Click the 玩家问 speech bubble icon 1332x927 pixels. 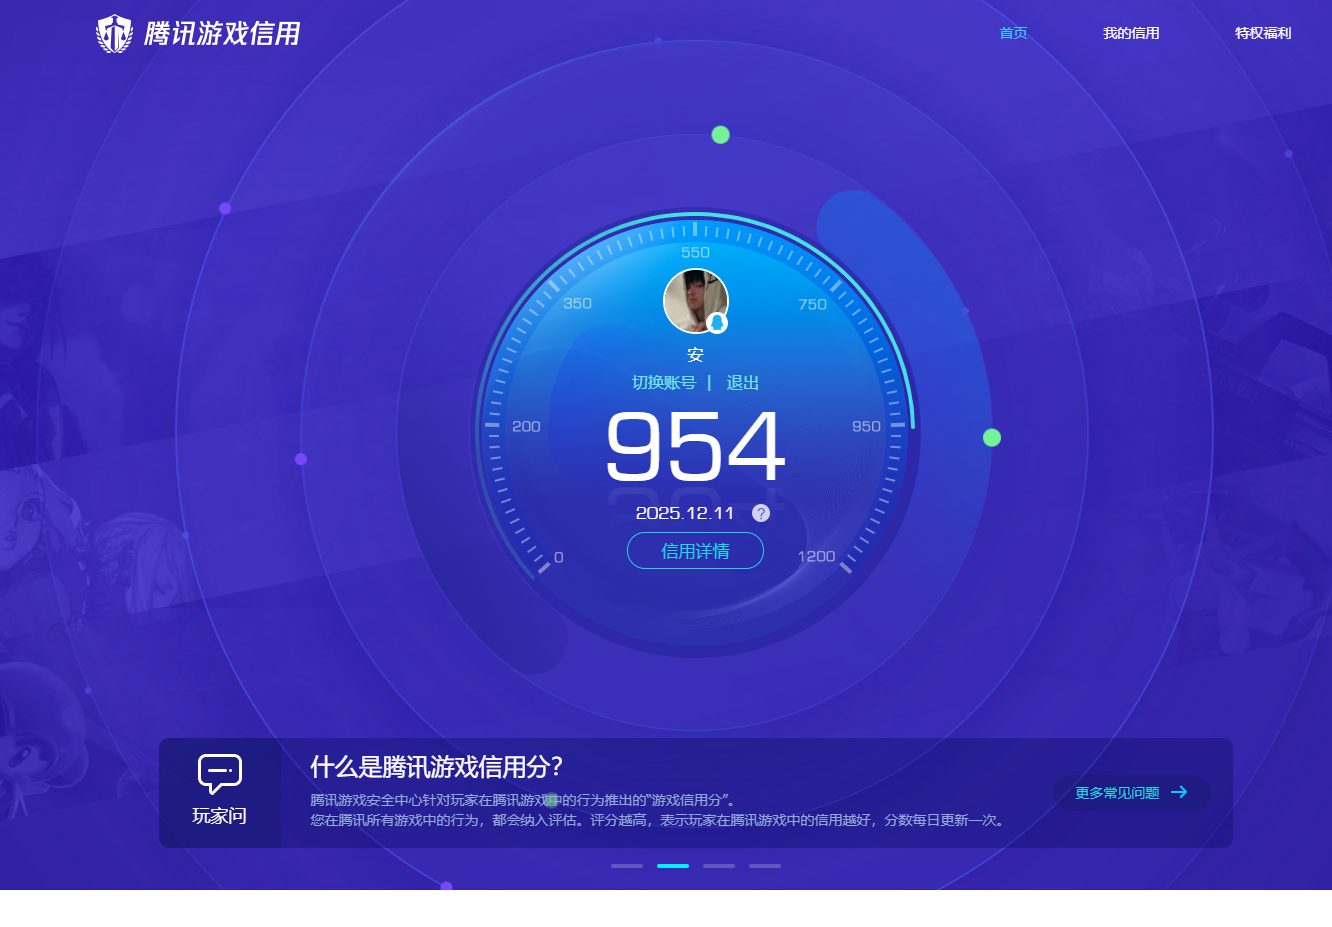219,772
